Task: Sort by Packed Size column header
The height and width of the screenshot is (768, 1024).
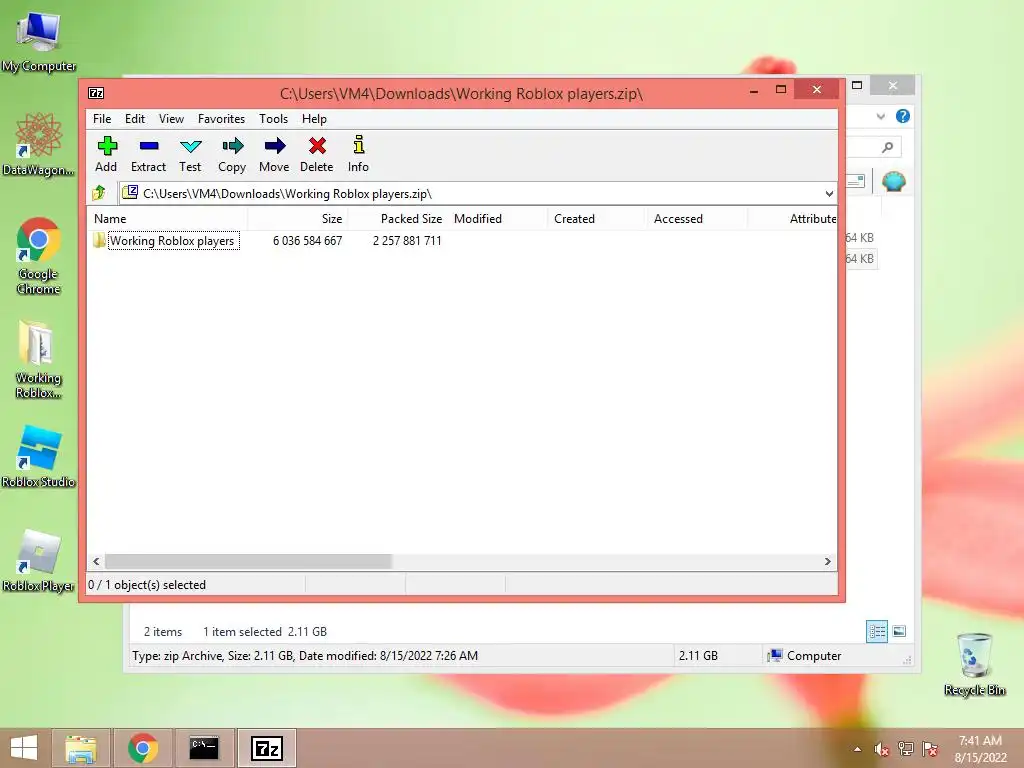Action: pos(397,219)
